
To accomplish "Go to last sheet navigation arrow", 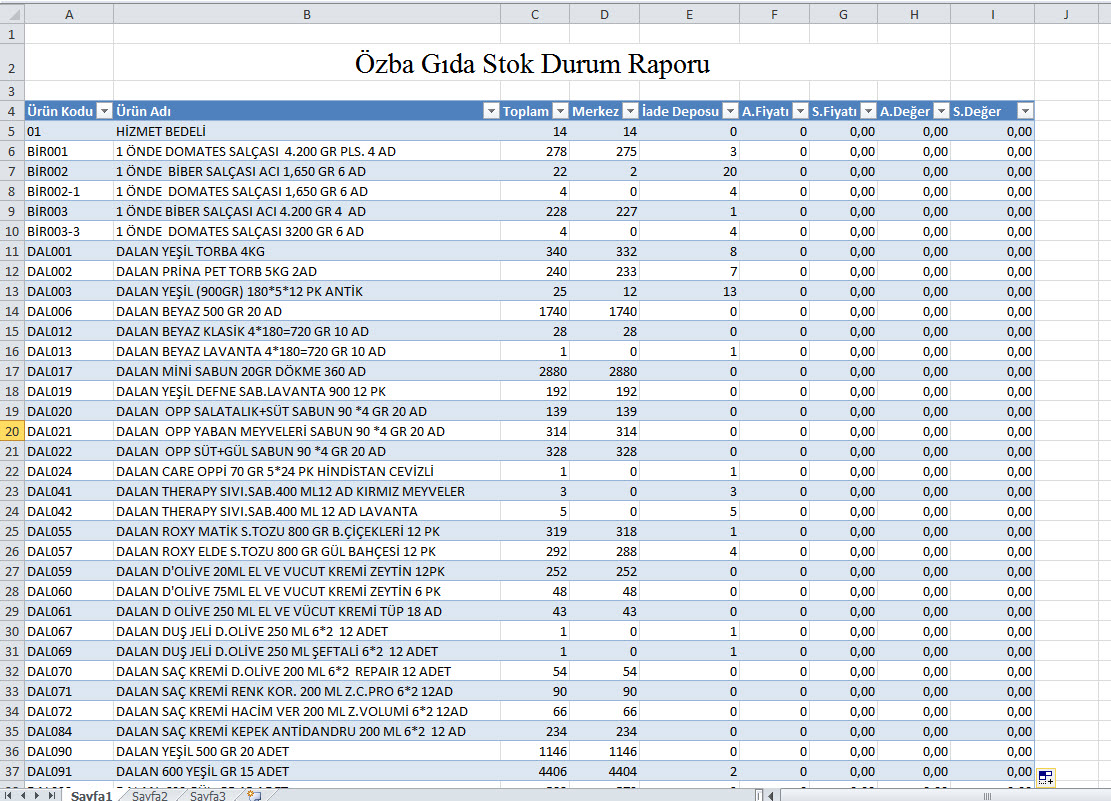I will tap(51, 795).
